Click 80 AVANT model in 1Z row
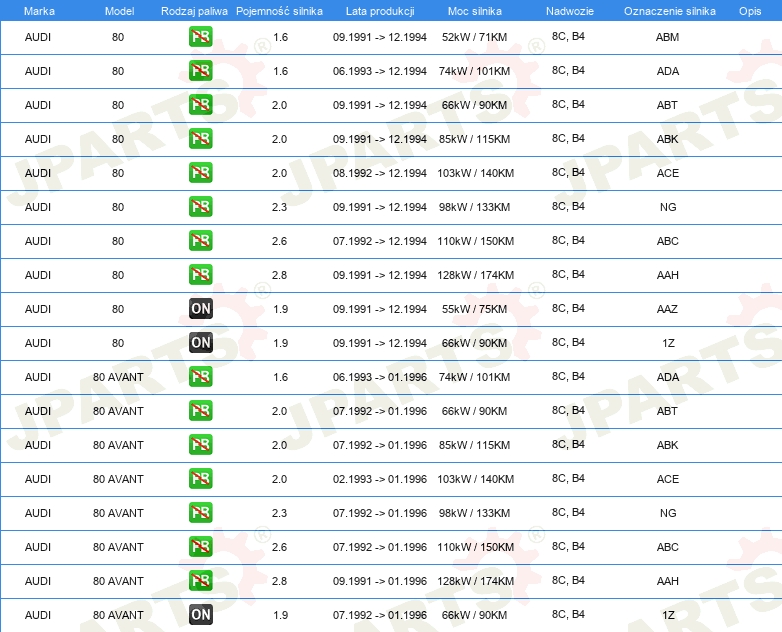Screen dimensions: 782x632 118,615
